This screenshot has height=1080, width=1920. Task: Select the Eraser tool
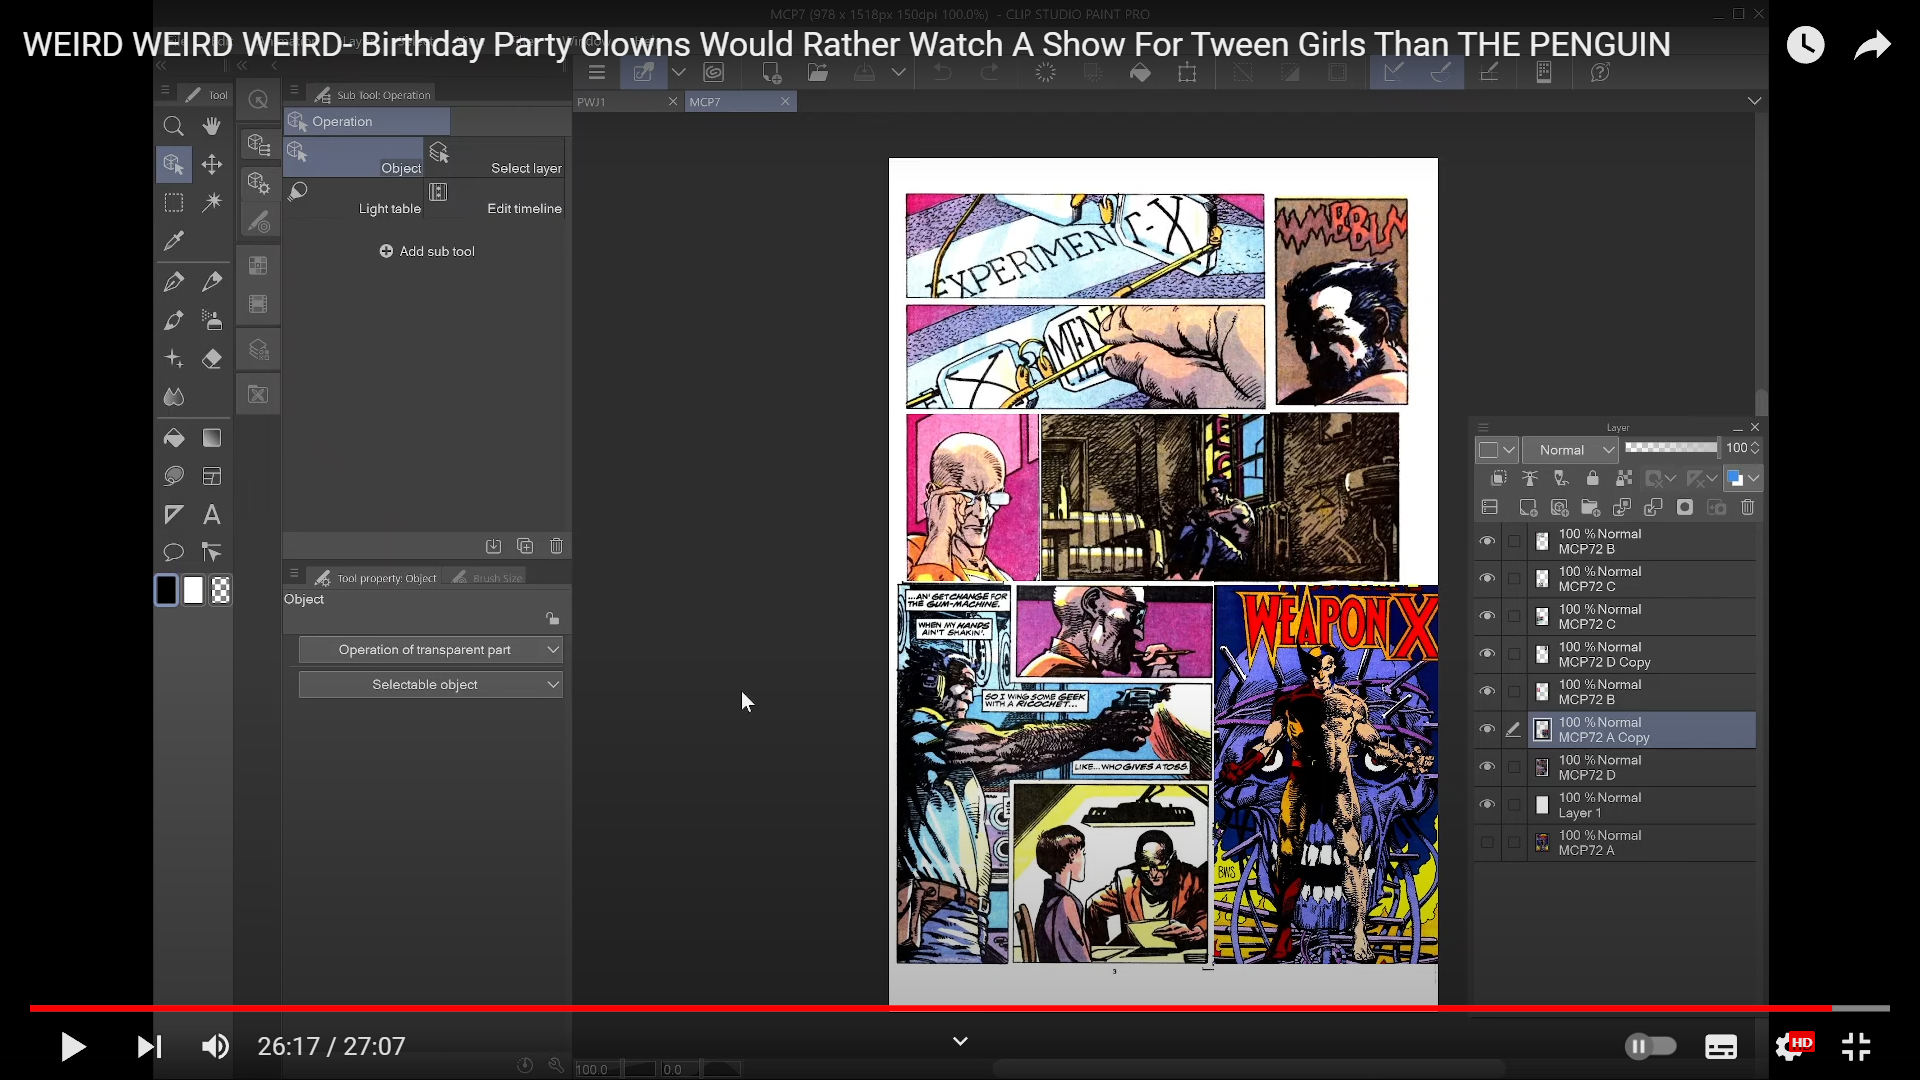[211, 359]
